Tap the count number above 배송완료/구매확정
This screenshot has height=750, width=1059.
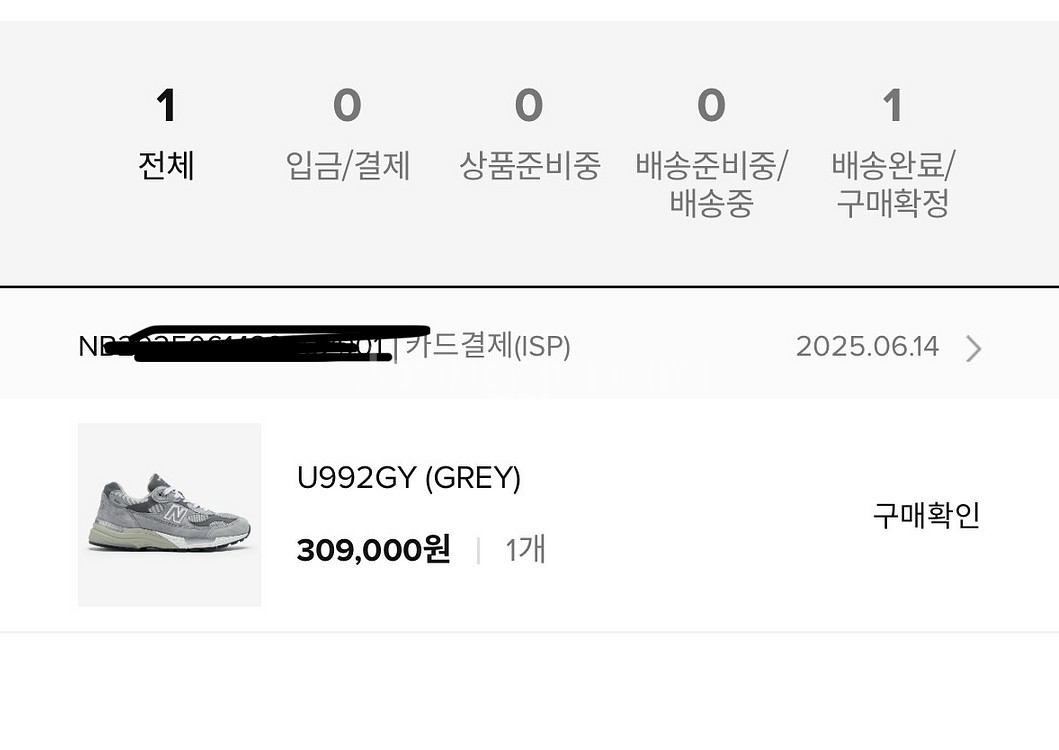point(893,106)
